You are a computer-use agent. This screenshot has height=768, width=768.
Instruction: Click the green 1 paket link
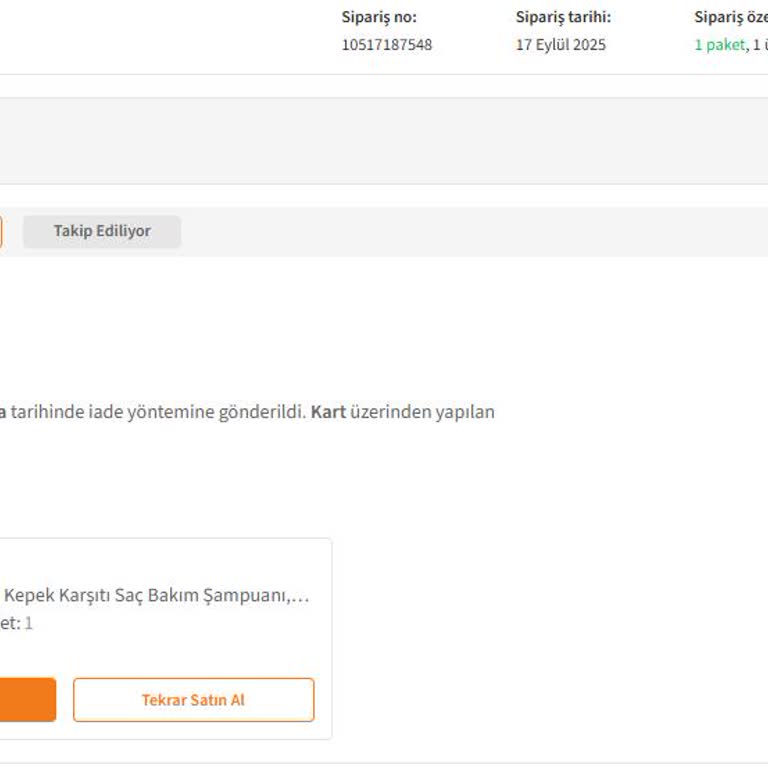tap(719, 45)
